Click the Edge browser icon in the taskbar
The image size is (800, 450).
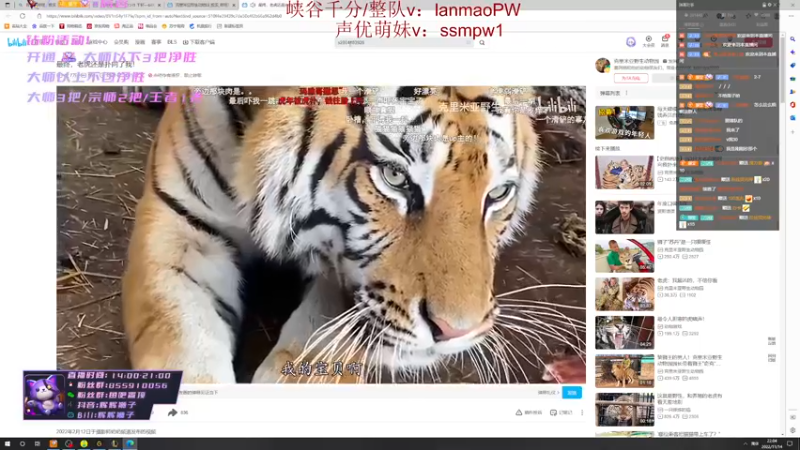click(x=130, y=444)
